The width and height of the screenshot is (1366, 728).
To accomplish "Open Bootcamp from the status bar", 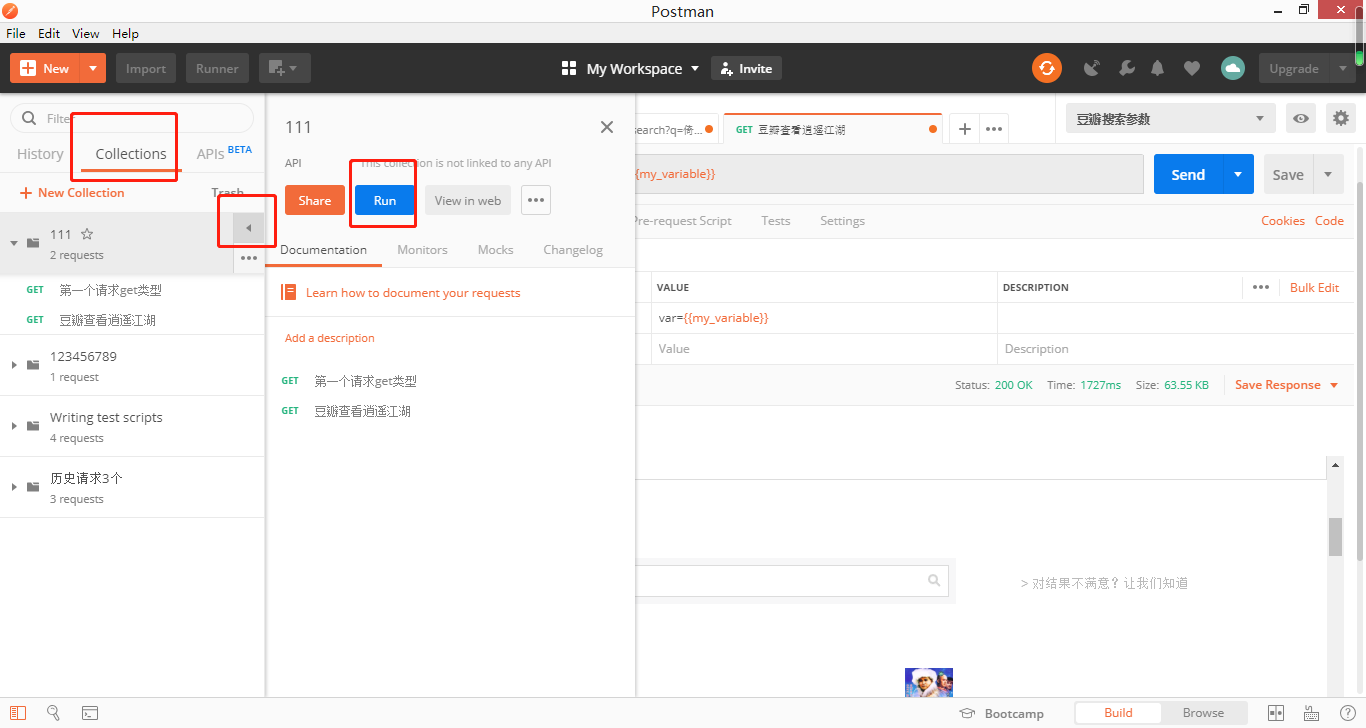I will tap(1002, 713).
